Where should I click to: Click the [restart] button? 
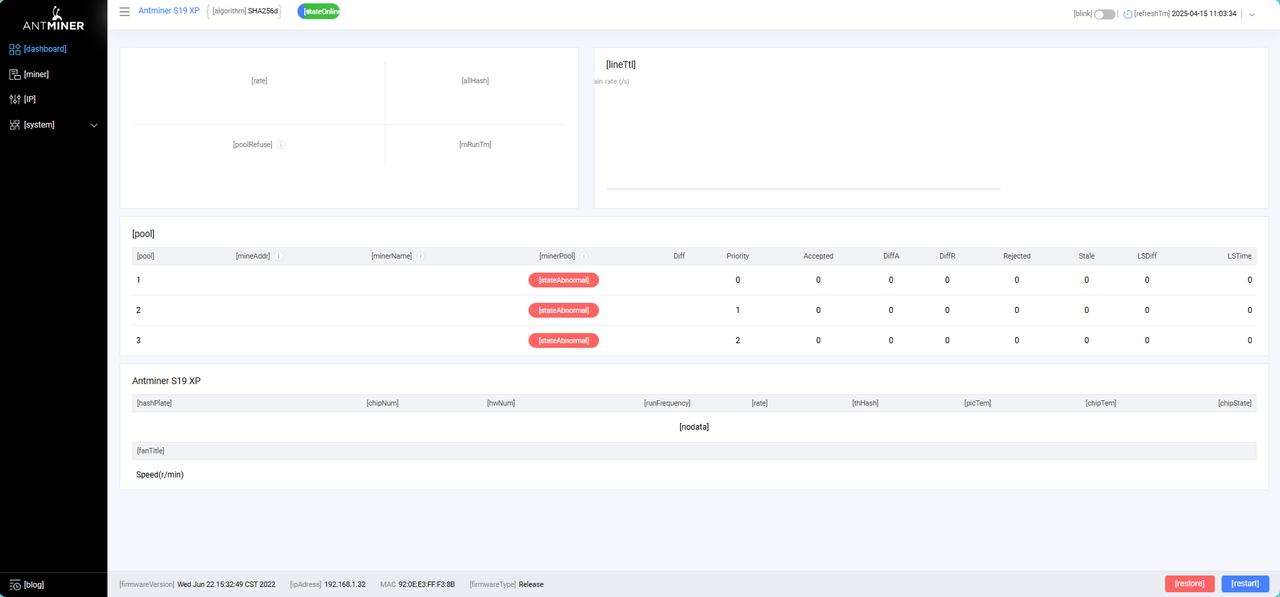(x=1245, y=584)
